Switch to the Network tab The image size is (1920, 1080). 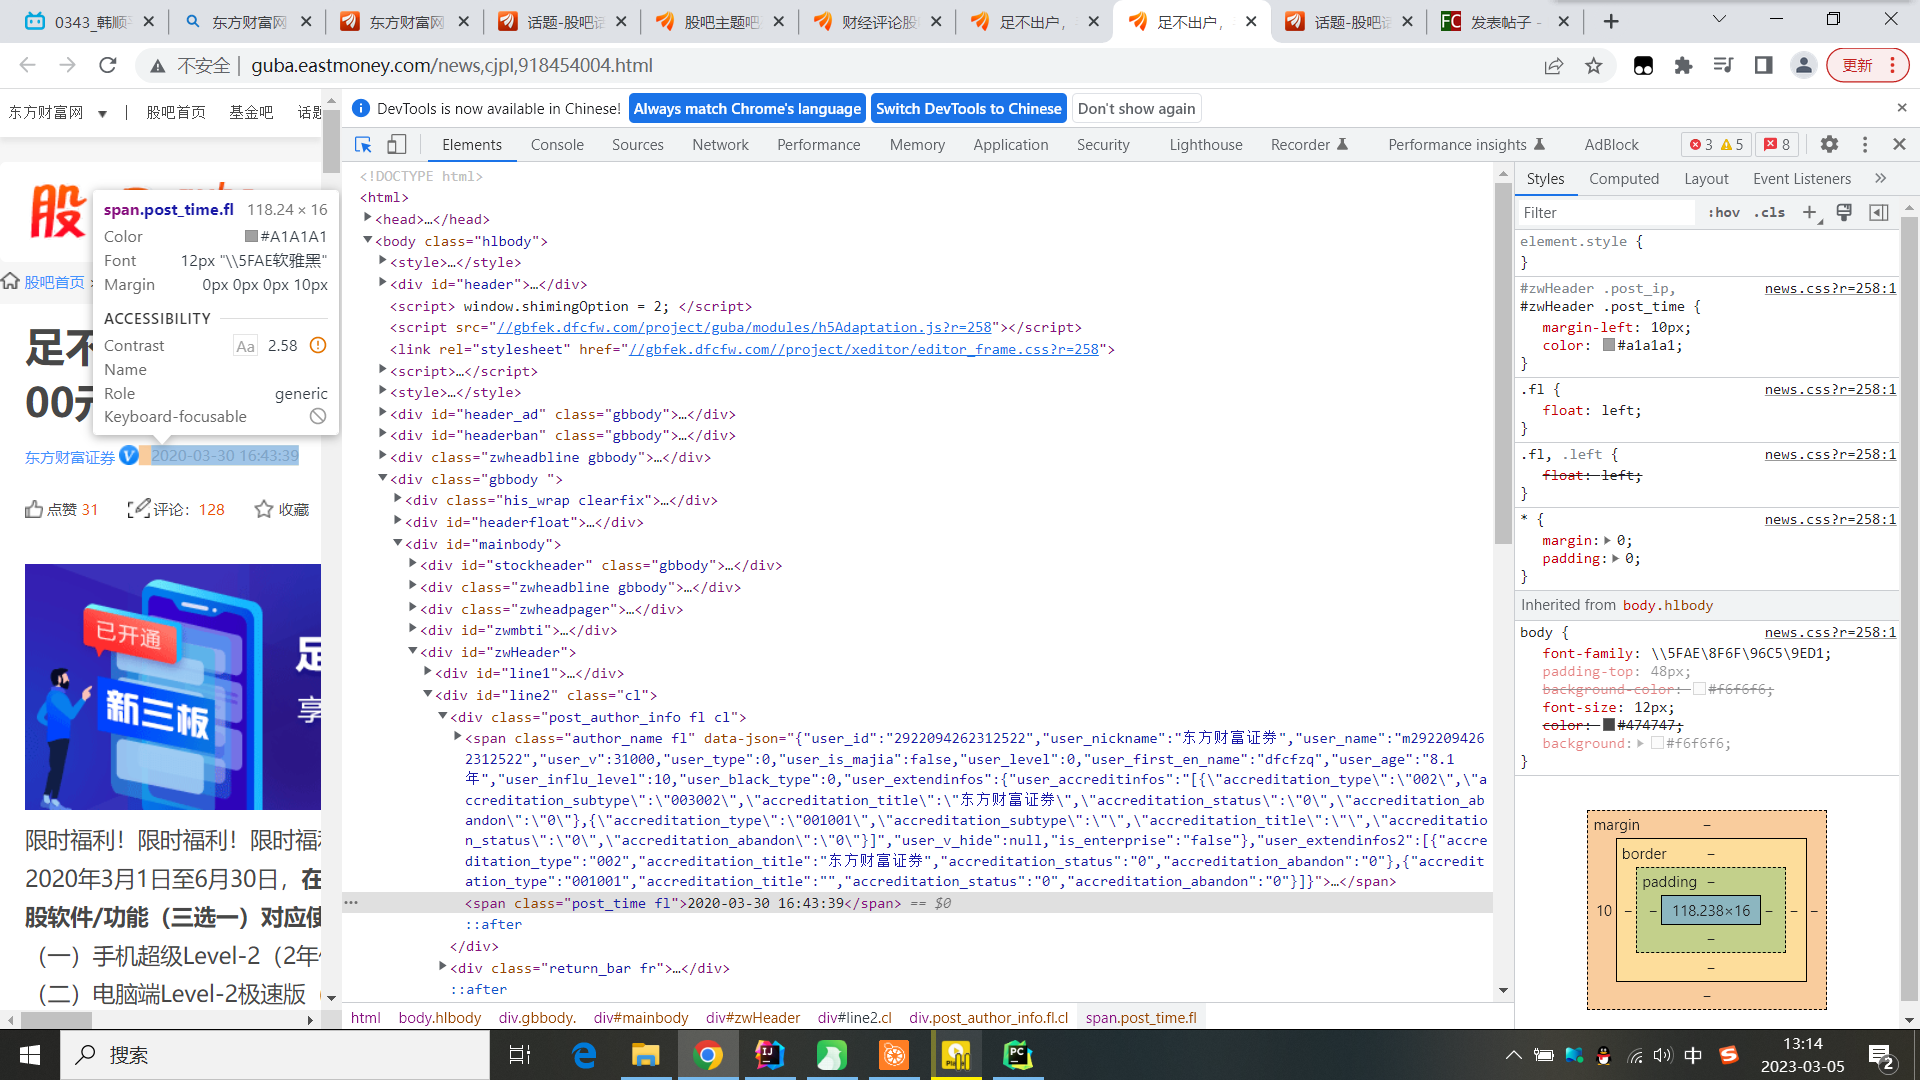coord(720,145)
